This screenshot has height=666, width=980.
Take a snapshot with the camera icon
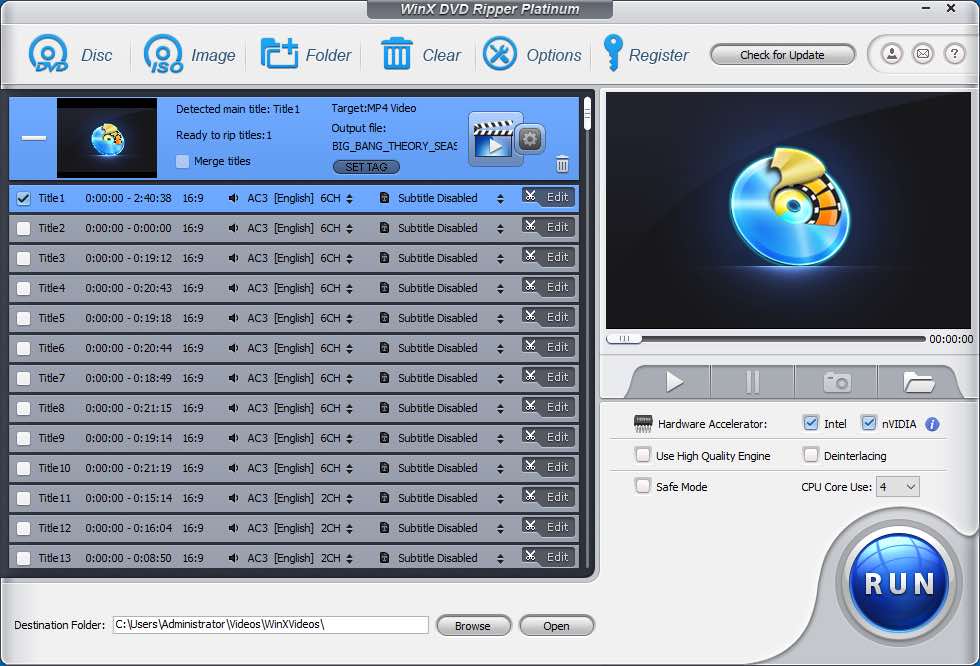pyautogui.click(x=835, y=381)
